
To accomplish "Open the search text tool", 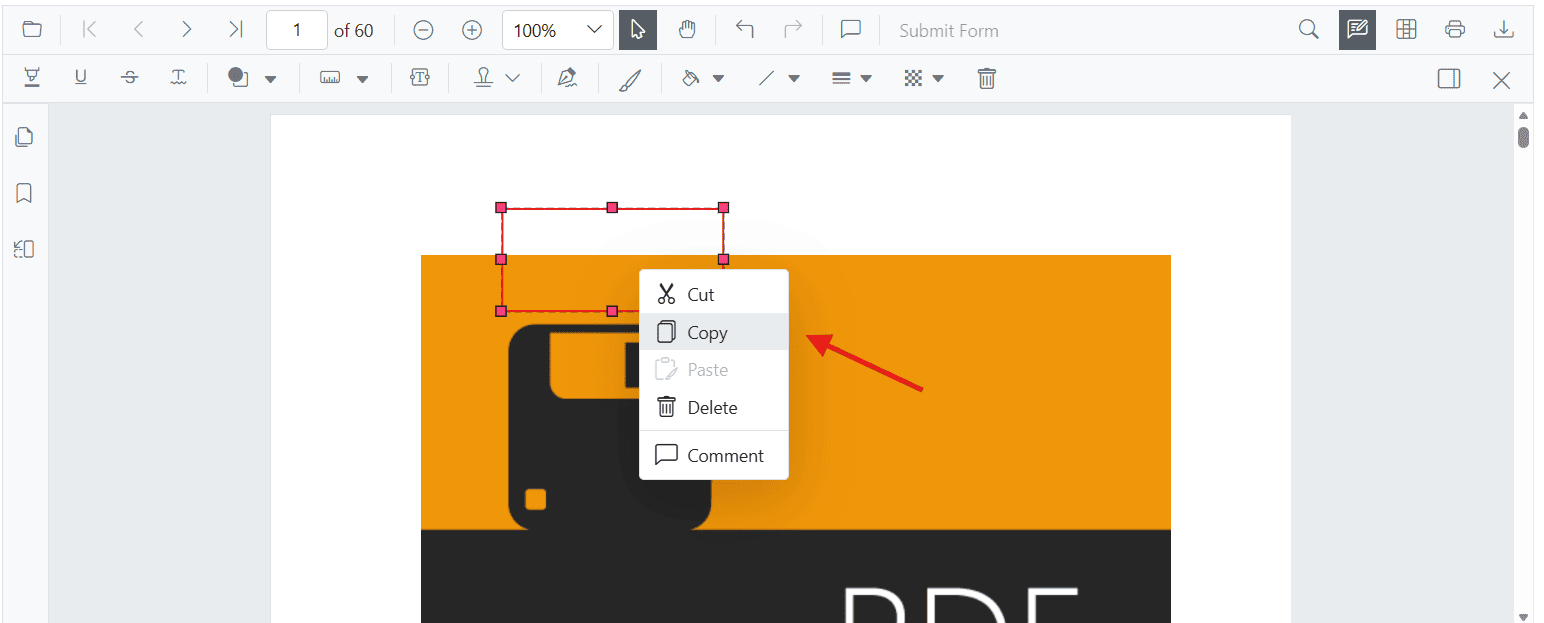I will [1309, 30].
